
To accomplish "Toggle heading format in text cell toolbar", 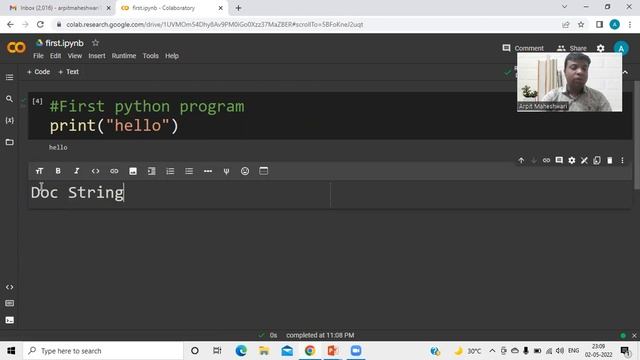I will click(39, 171).
